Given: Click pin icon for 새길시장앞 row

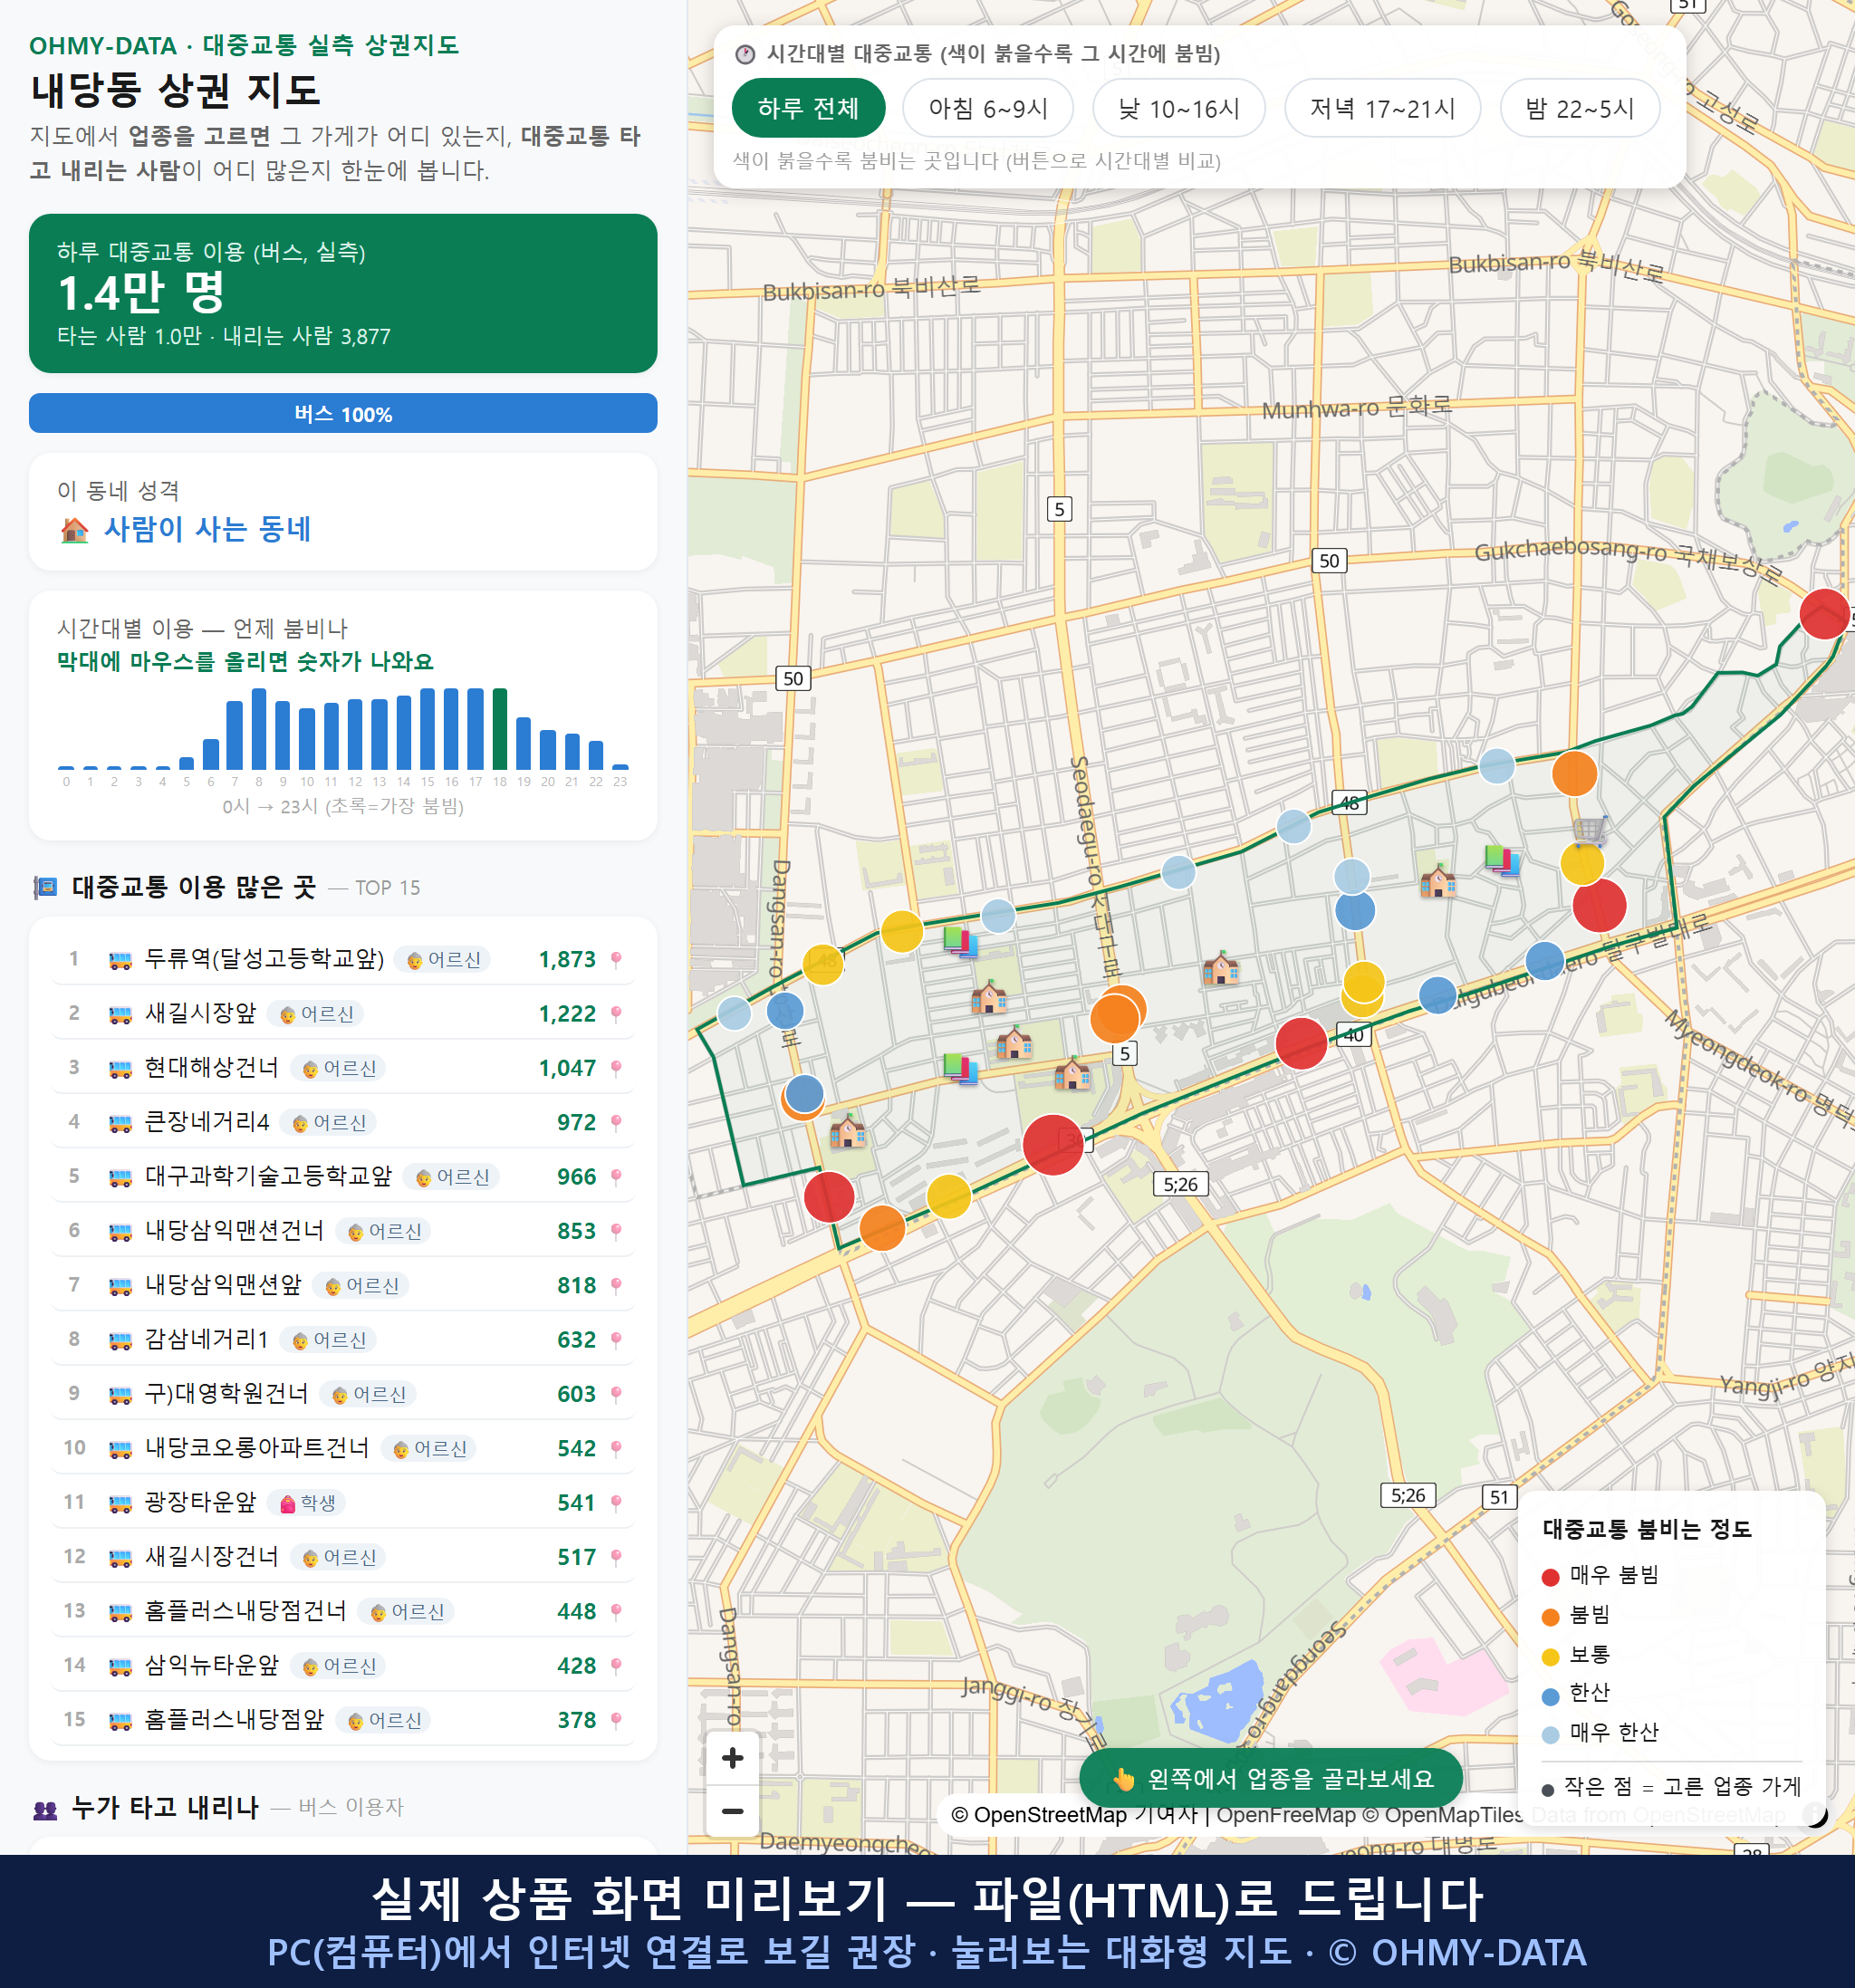Looking at the screenshot, I should pyautogui.click(x=616, y=1013).
